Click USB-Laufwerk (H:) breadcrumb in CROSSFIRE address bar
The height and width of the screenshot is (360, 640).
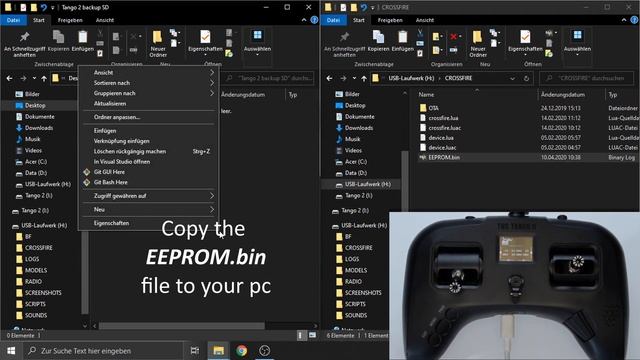tap(411, 78)
